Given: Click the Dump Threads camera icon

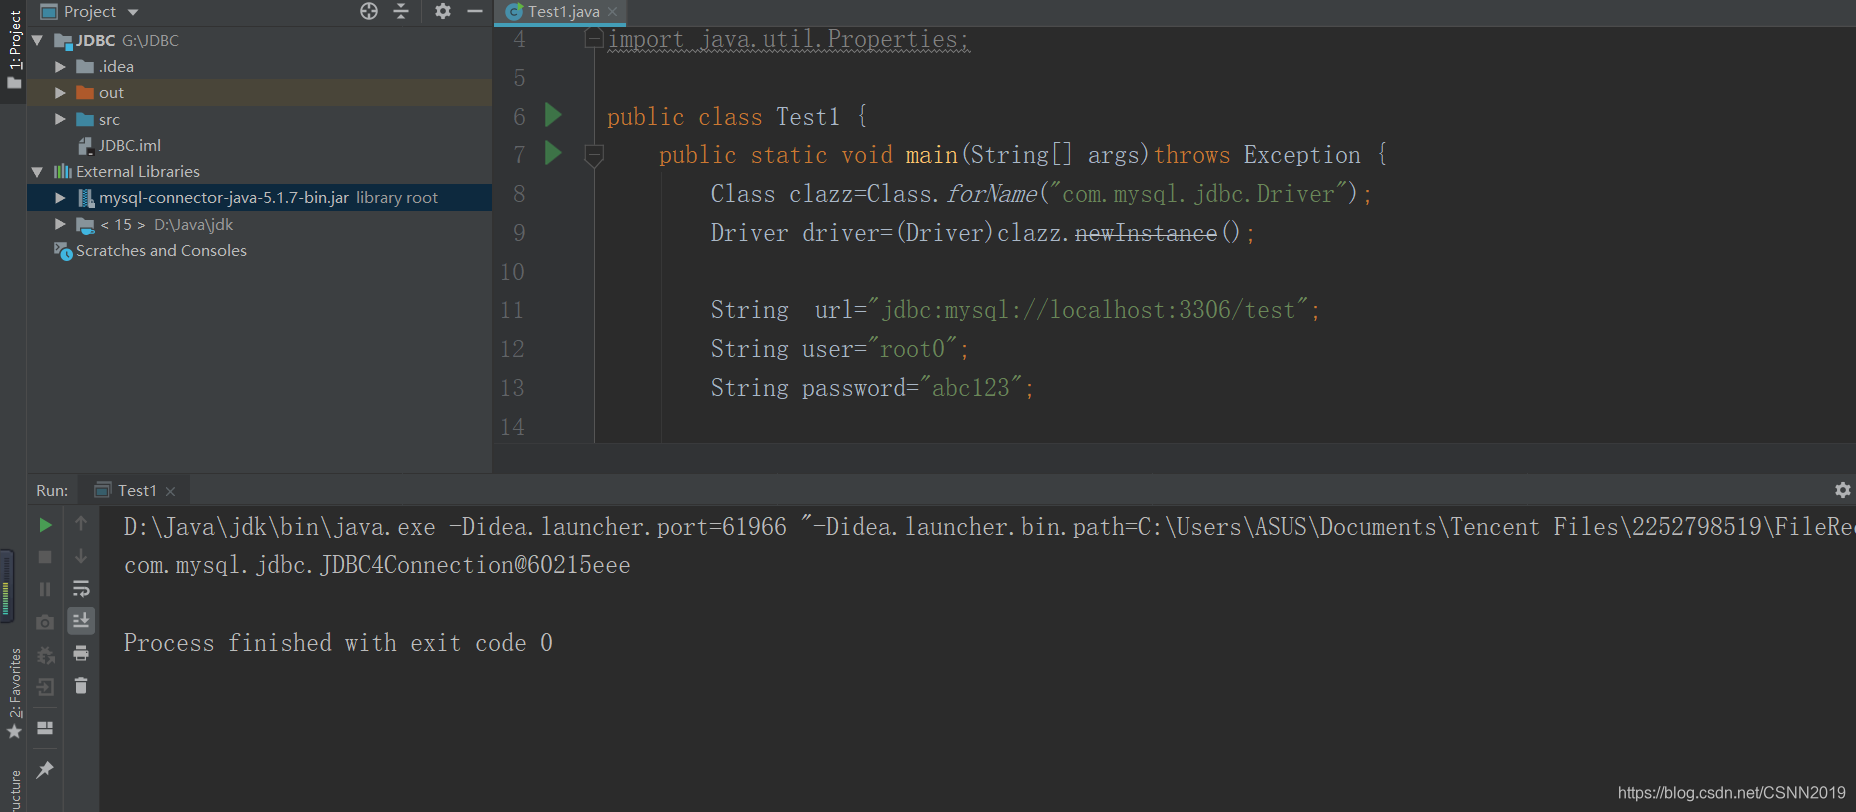Looking at the screenshot, I should (45, 622).
